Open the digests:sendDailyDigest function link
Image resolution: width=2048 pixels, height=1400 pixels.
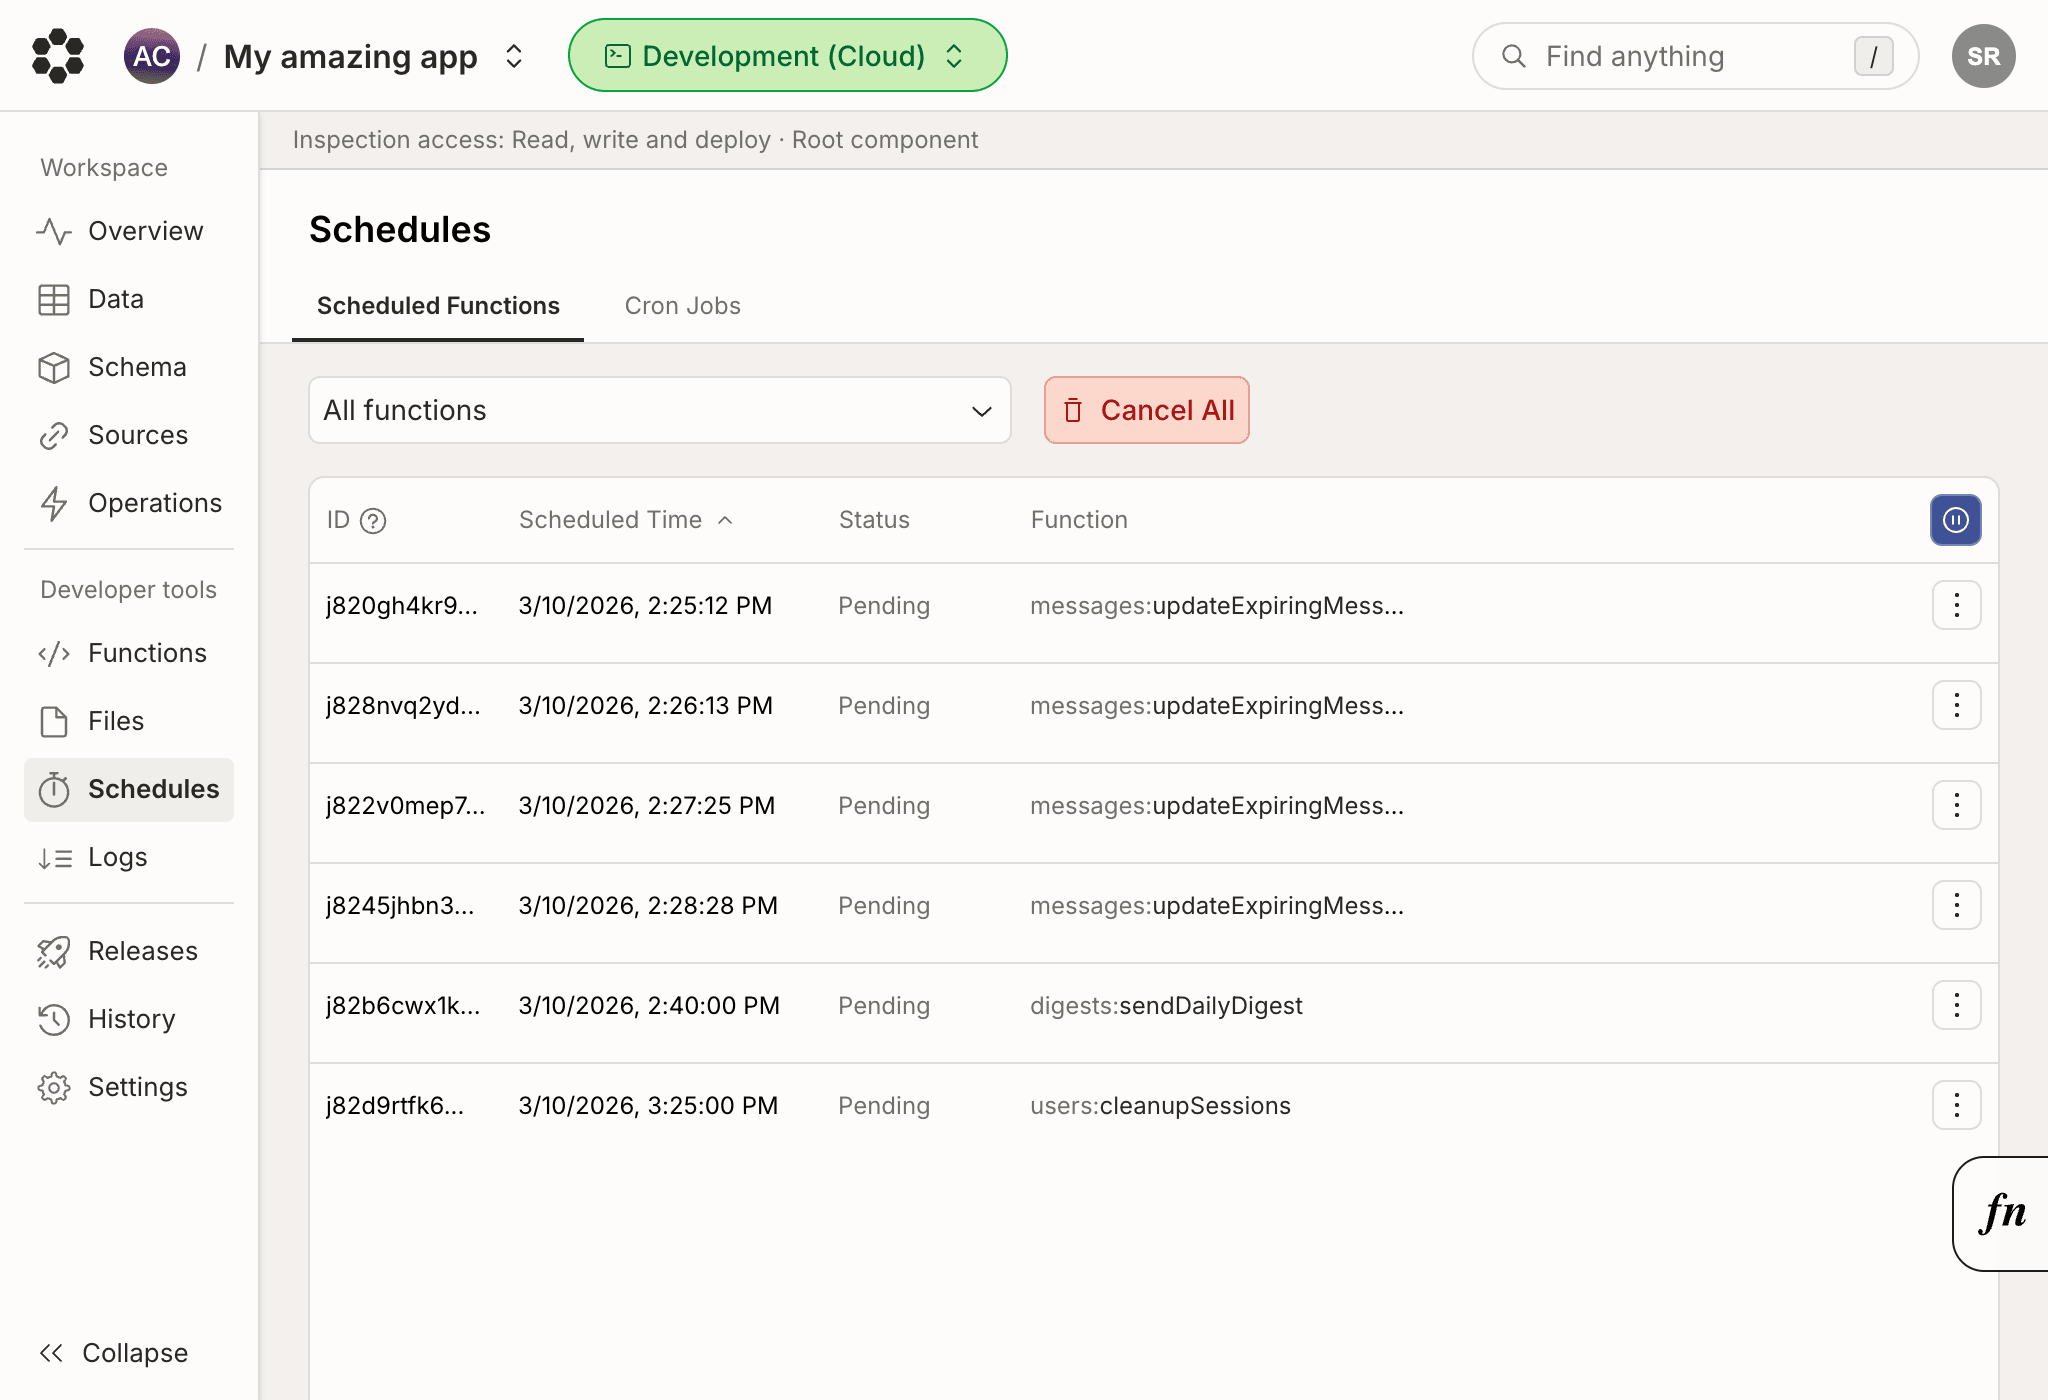tap(1166, 1006)
